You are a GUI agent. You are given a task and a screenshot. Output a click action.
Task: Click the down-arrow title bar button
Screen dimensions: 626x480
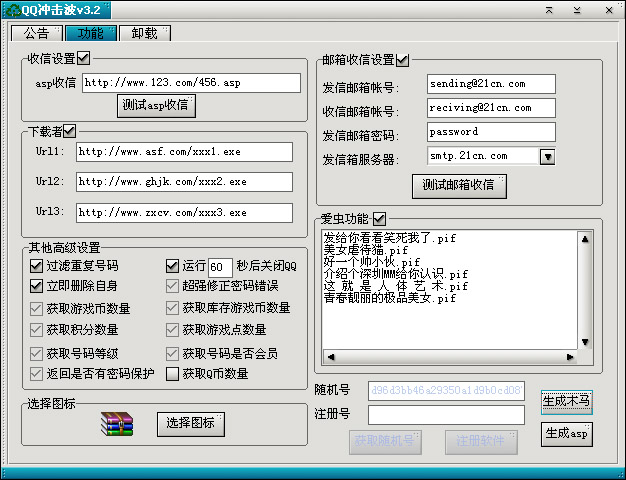577,10
